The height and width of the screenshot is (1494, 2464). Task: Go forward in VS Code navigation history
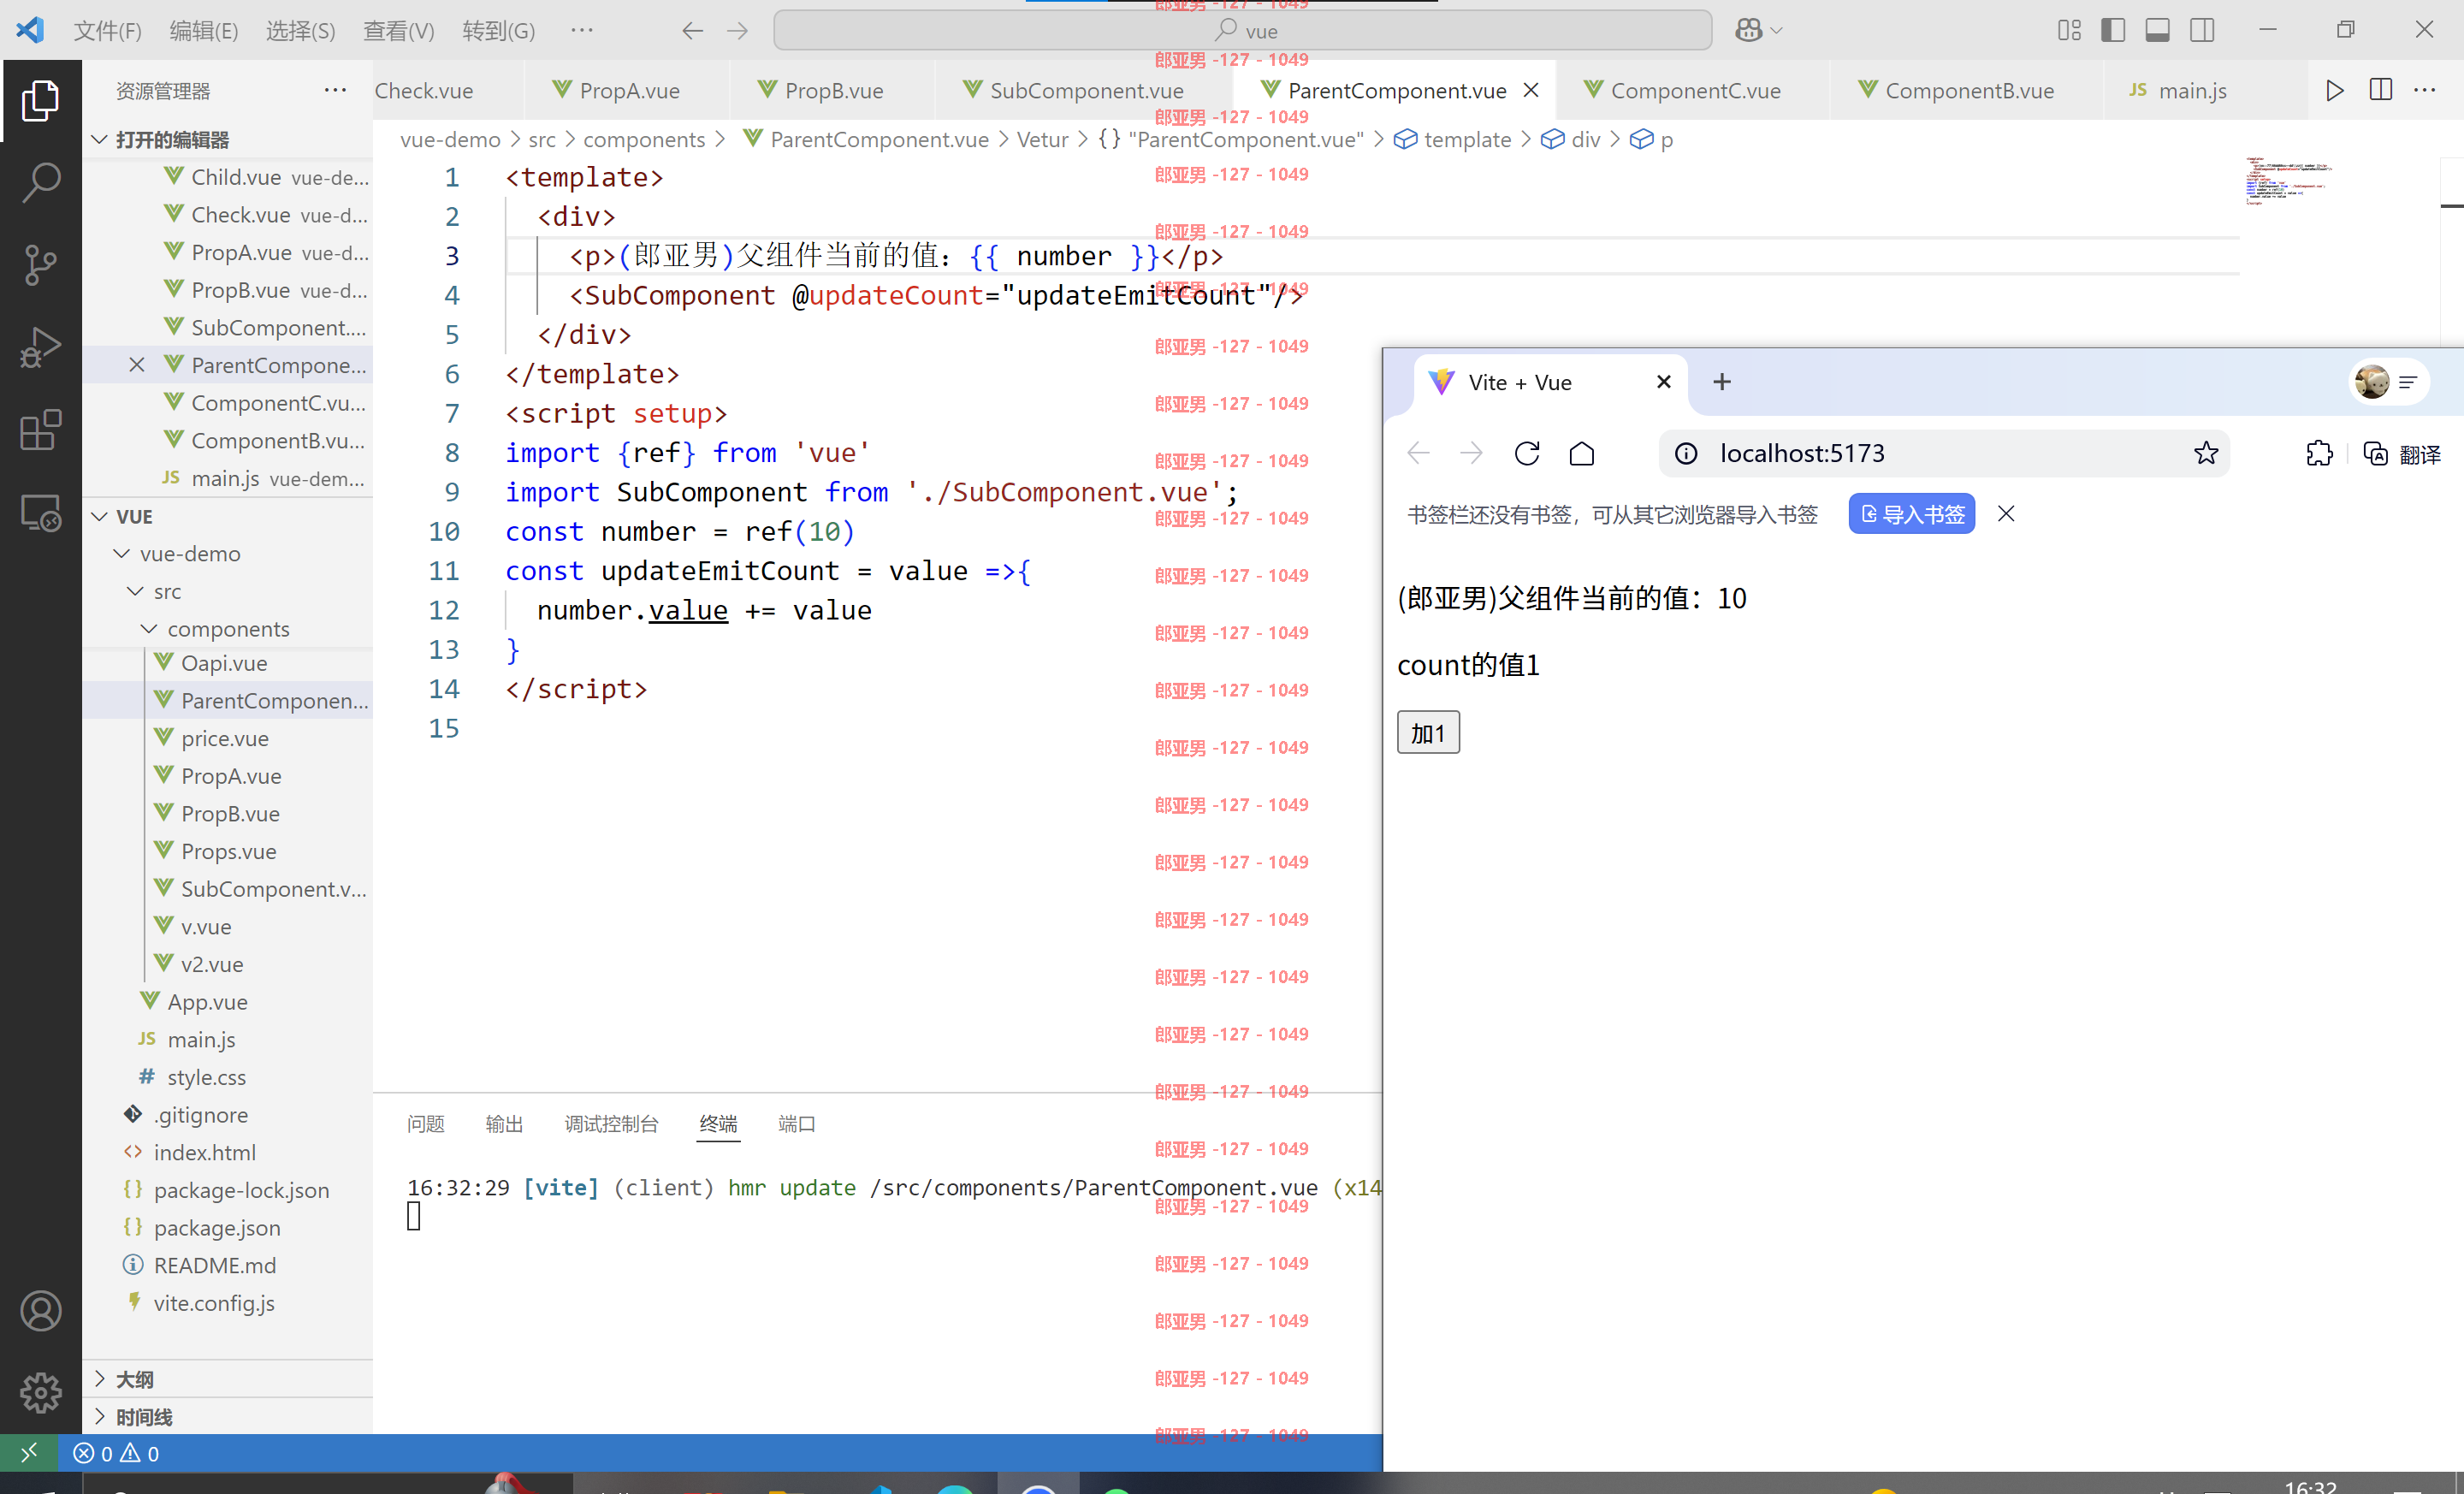point(737,30)
